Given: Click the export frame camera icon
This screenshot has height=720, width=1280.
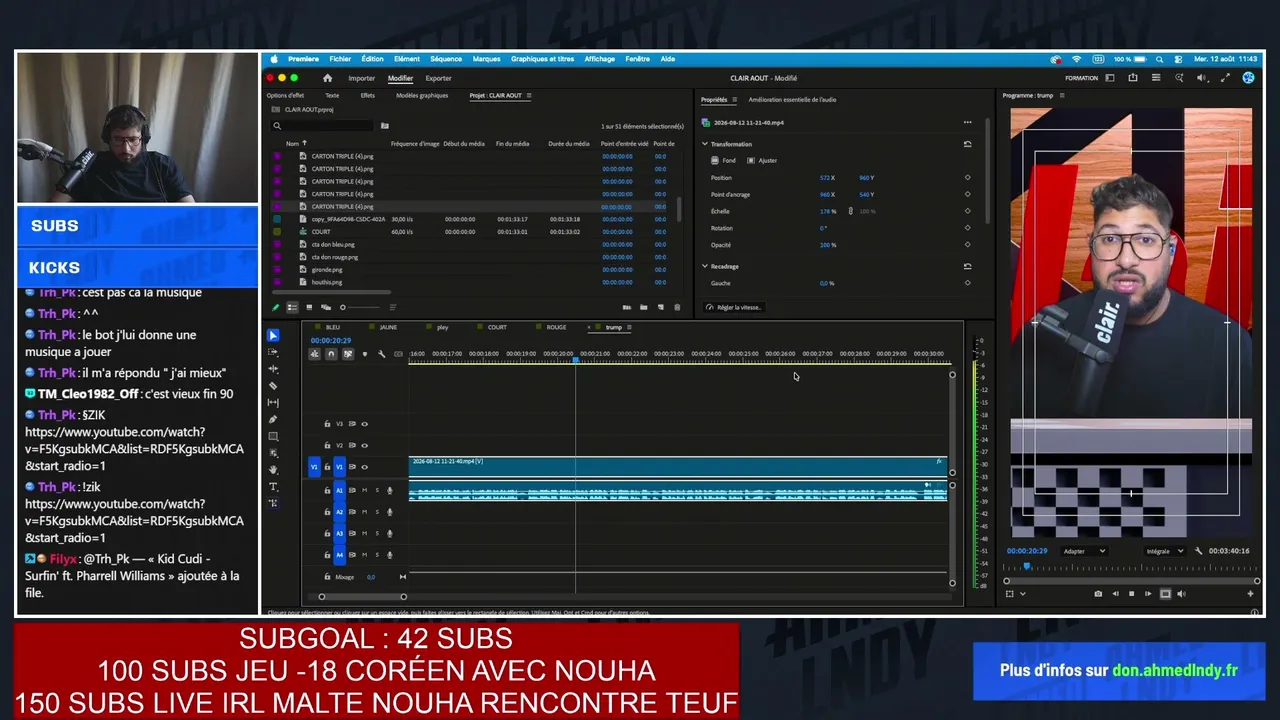Looking at the screenshot, I should (1098, 594).
